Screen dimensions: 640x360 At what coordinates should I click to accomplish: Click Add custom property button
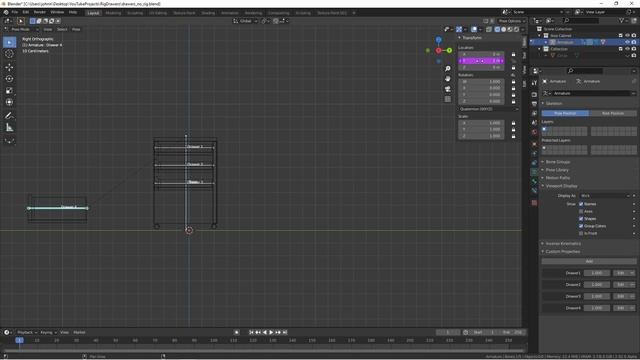[x=589, y=261]
